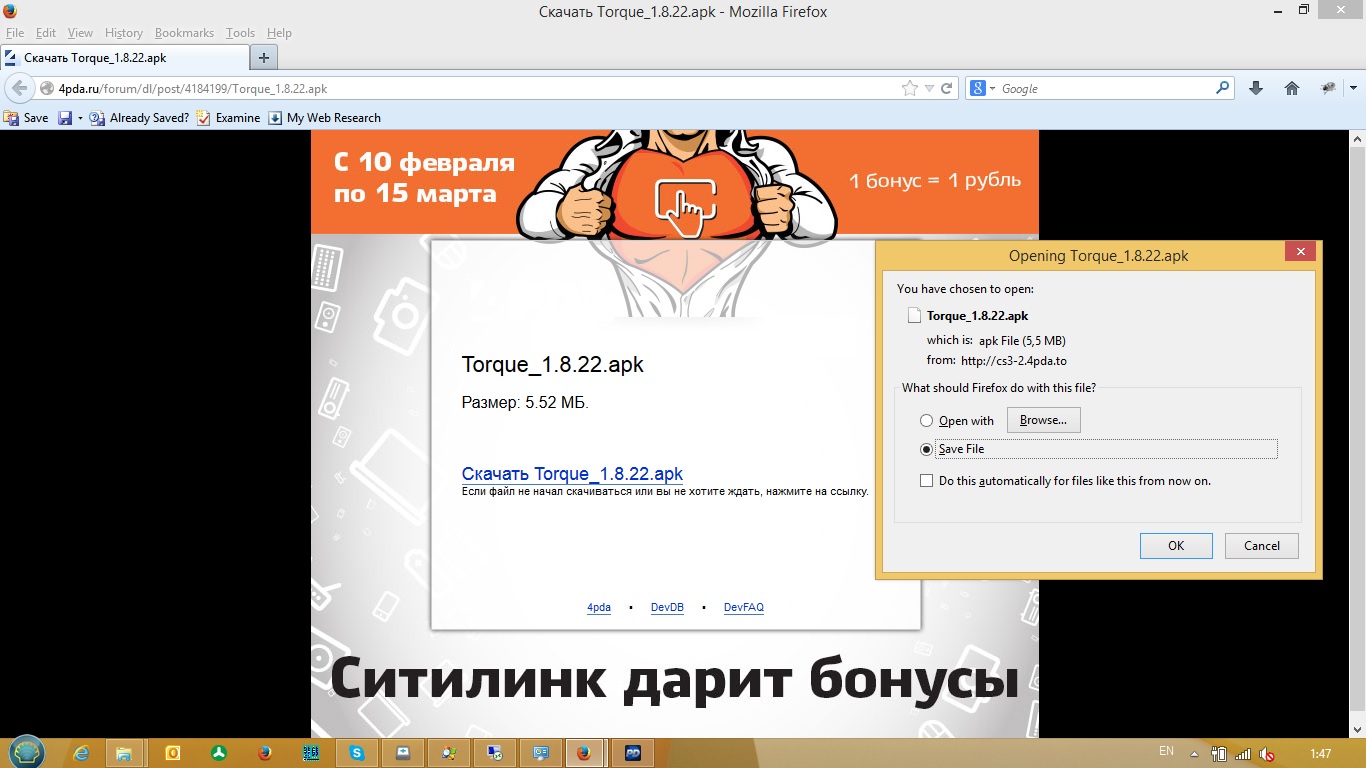Bookmark this page with the star icon
The image size is (1366, 768).
pos(909,88)
